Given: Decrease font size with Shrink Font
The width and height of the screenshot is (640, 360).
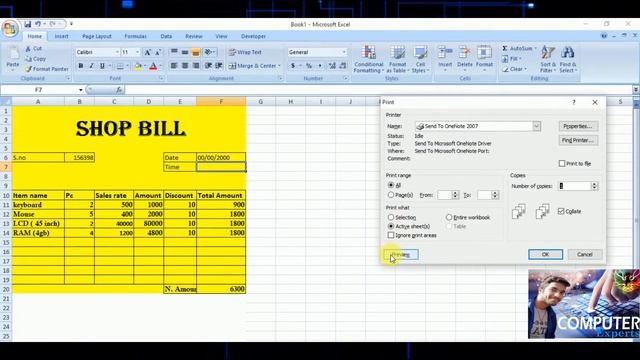Looking at the screenshot, I should 158,52.
